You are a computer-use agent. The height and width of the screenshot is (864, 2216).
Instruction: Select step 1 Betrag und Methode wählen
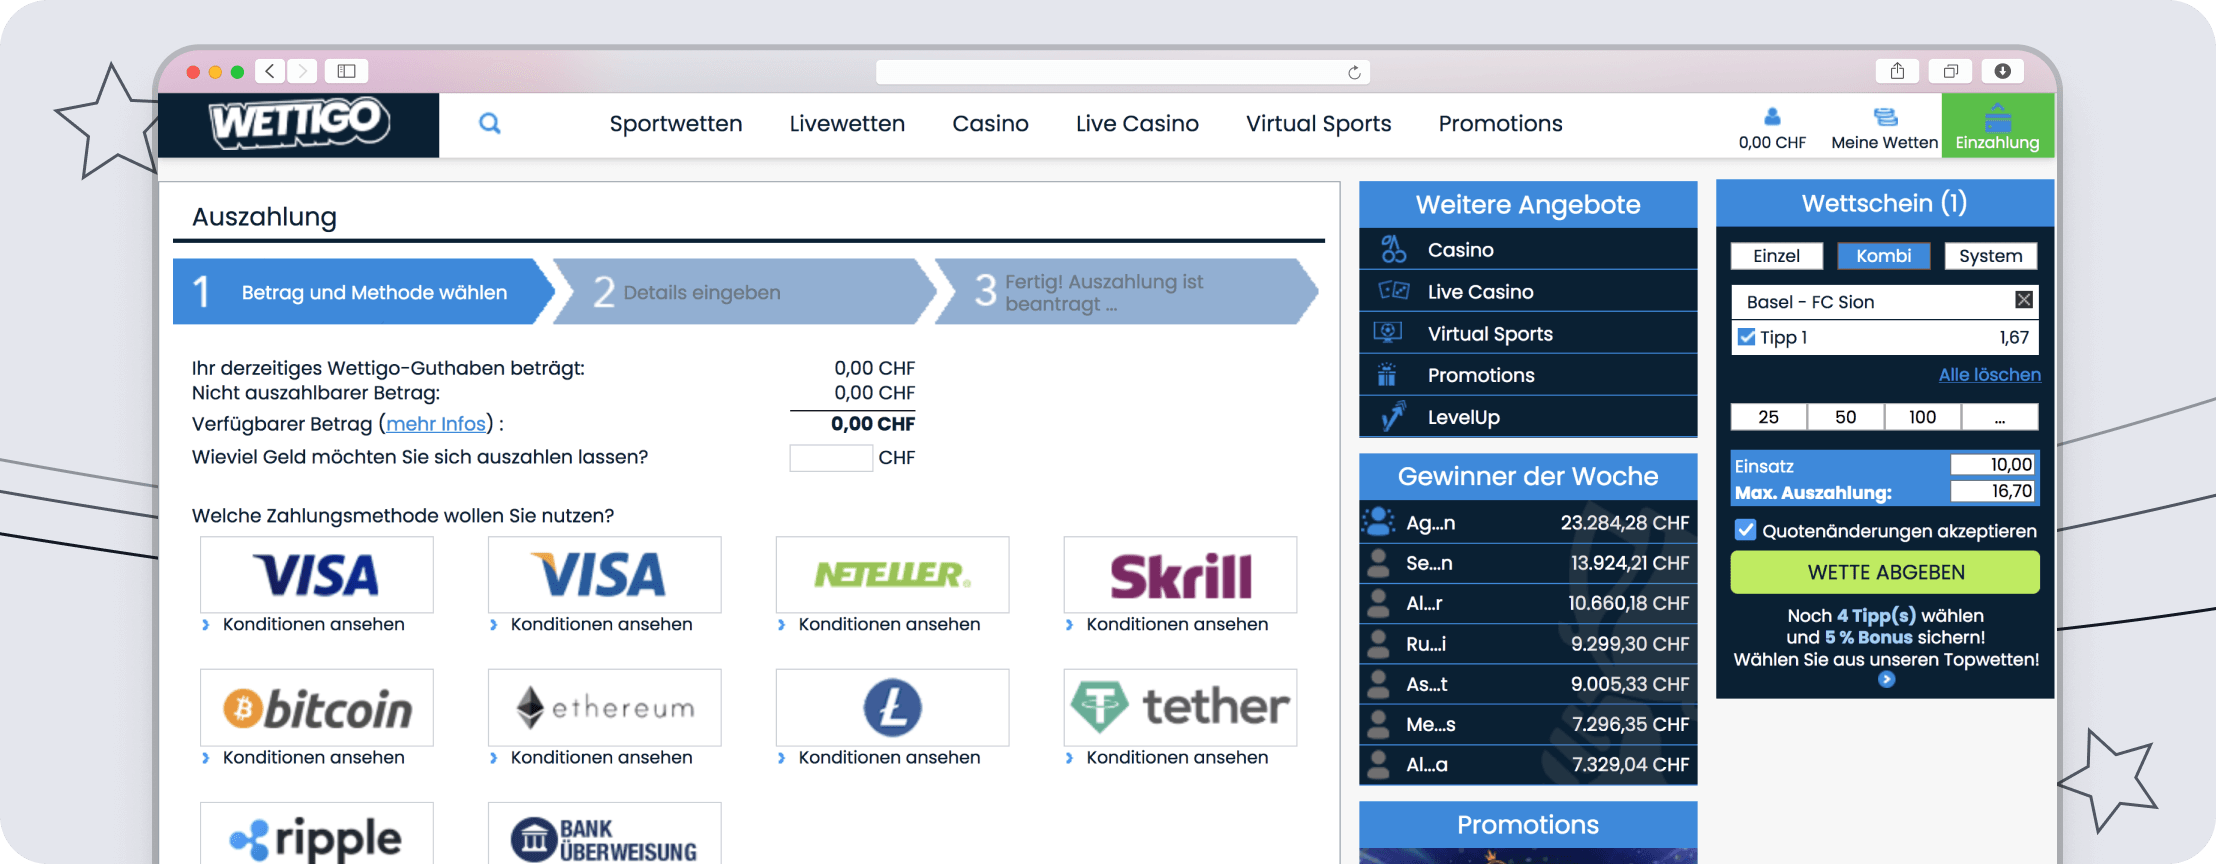[363, 292]
